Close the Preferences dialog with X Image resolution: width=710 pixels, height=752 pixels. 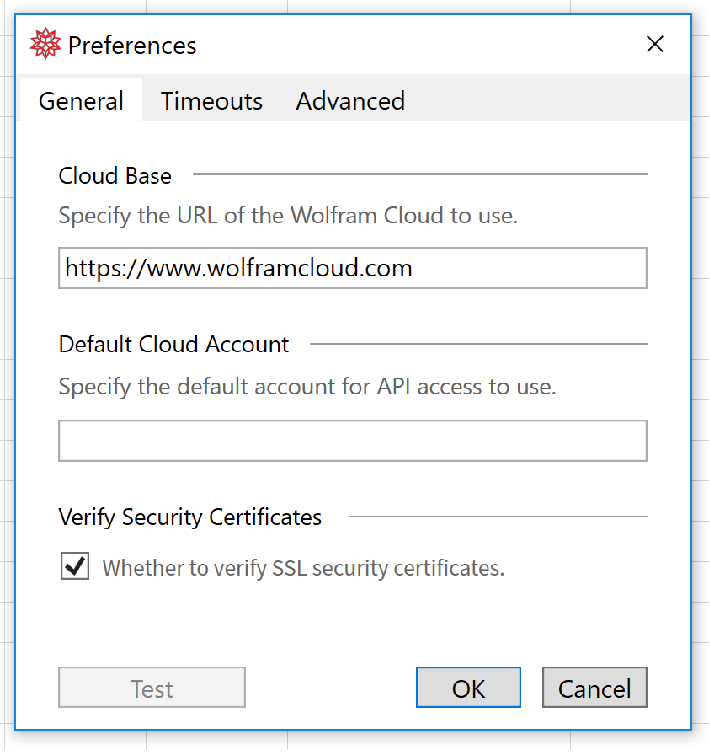coord(655,44)
